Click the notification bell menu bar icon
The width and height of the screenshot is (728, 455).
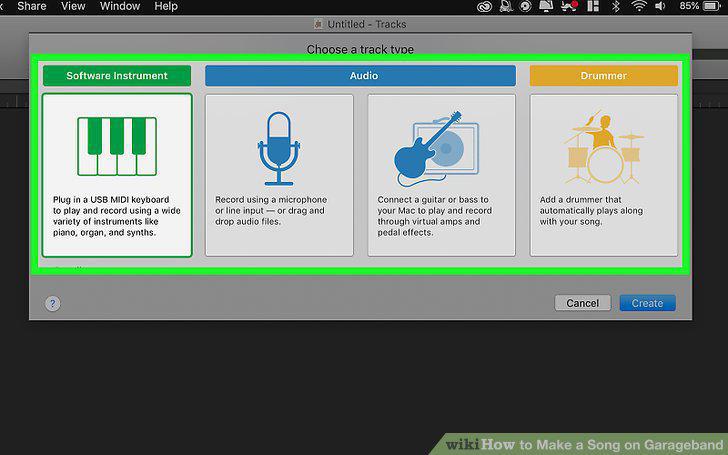tap(506, 6)
